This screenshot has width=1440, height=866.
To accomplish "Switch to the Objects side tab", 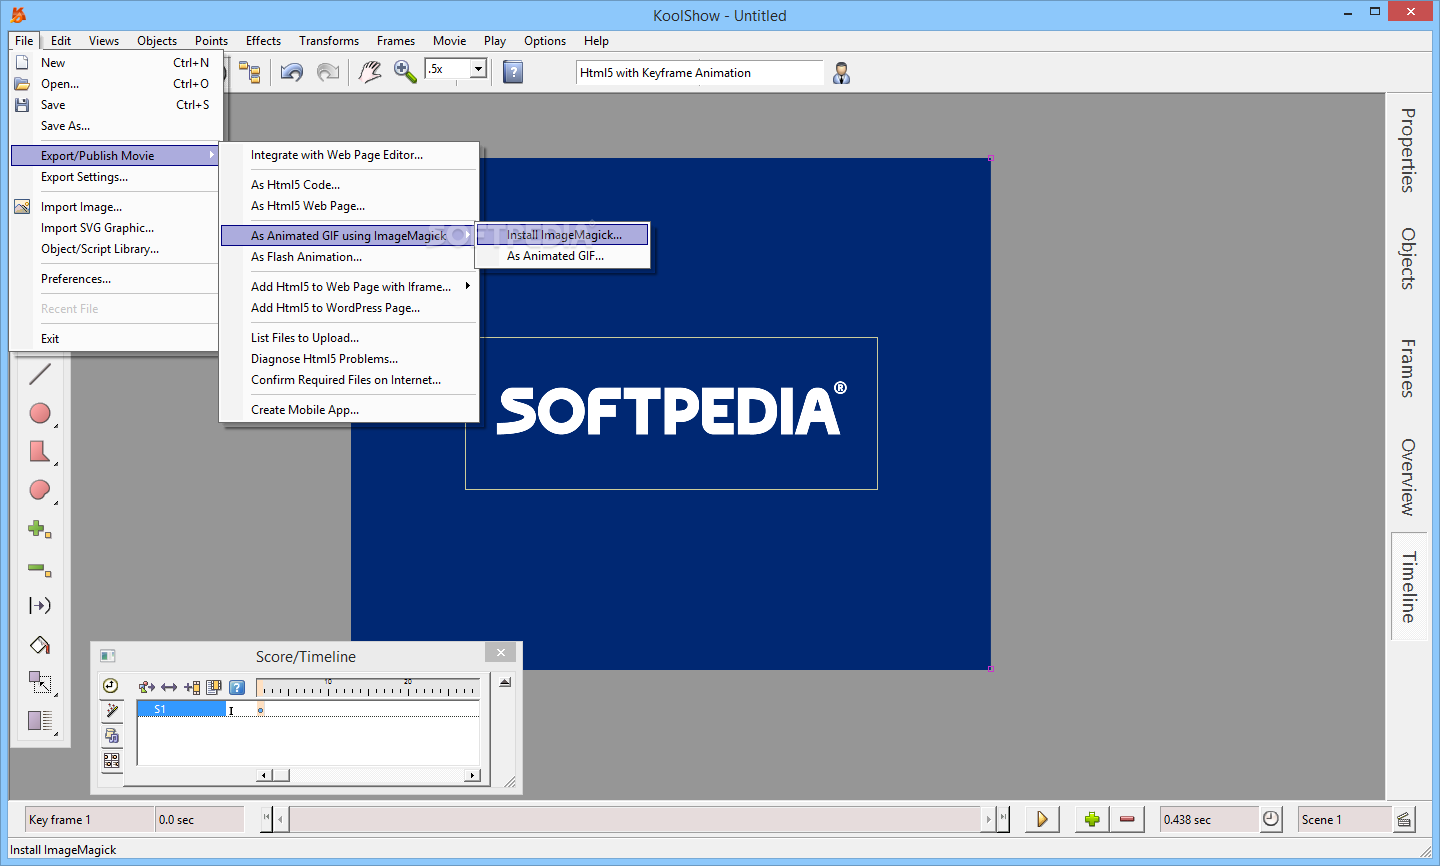I will click(1408, 259).
